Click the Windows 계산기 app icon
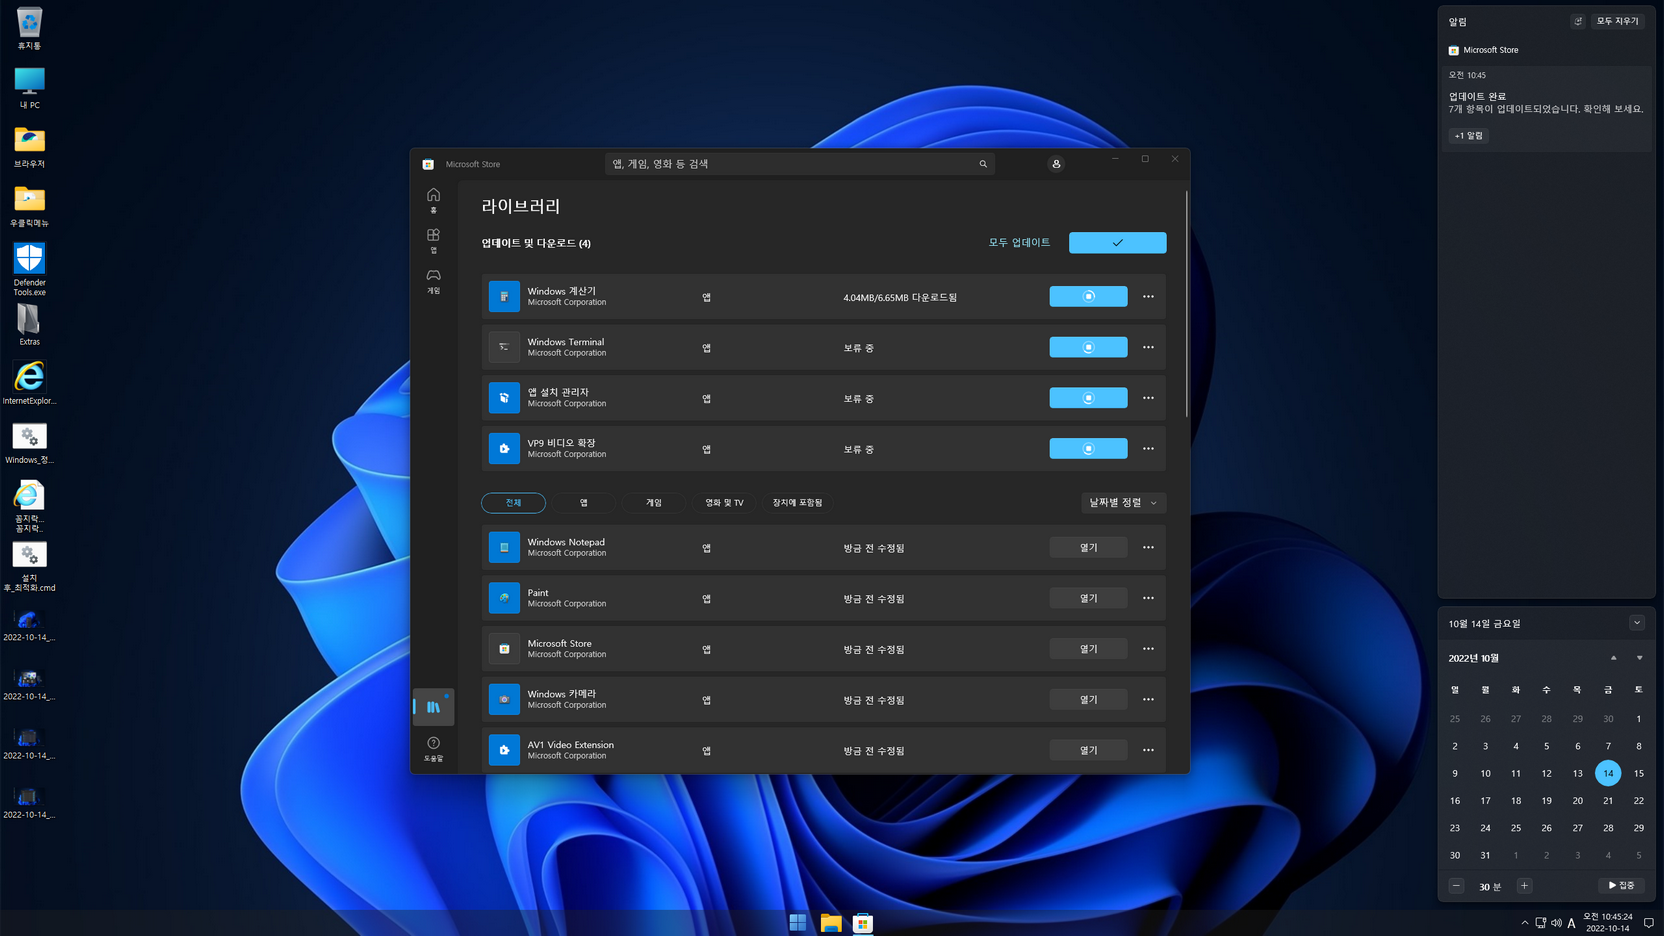This screenshot has width=1664, height=936. tap(504, 296)
